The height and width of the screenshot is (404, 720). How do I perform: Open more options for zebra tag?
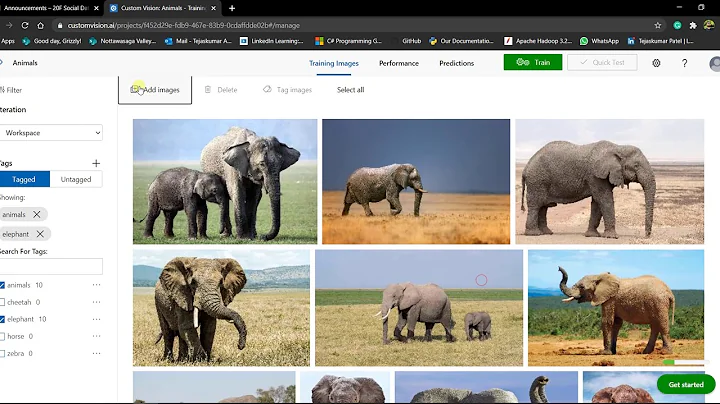coord(96,354)
